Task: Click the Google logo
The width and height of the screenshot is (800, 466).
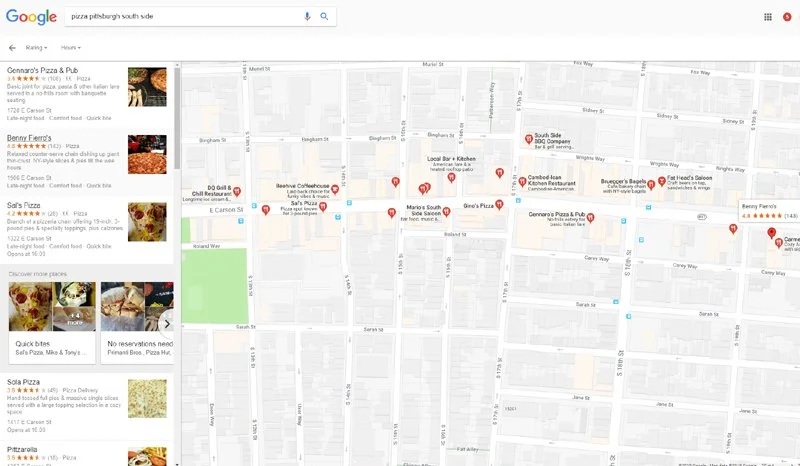Action: [31, 16]
